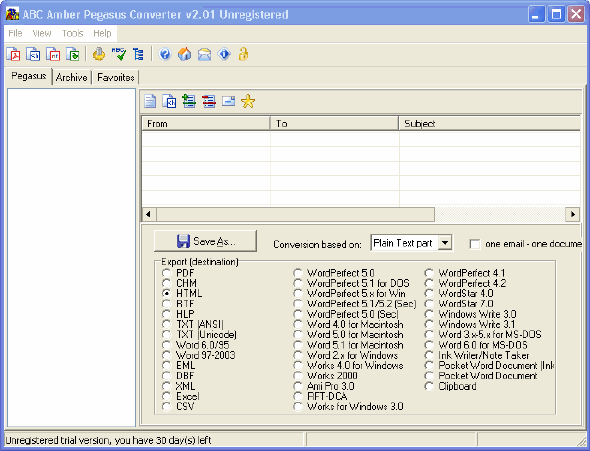Click the To column header
This screenshot has height=451, width=590.
click(334, 123)
